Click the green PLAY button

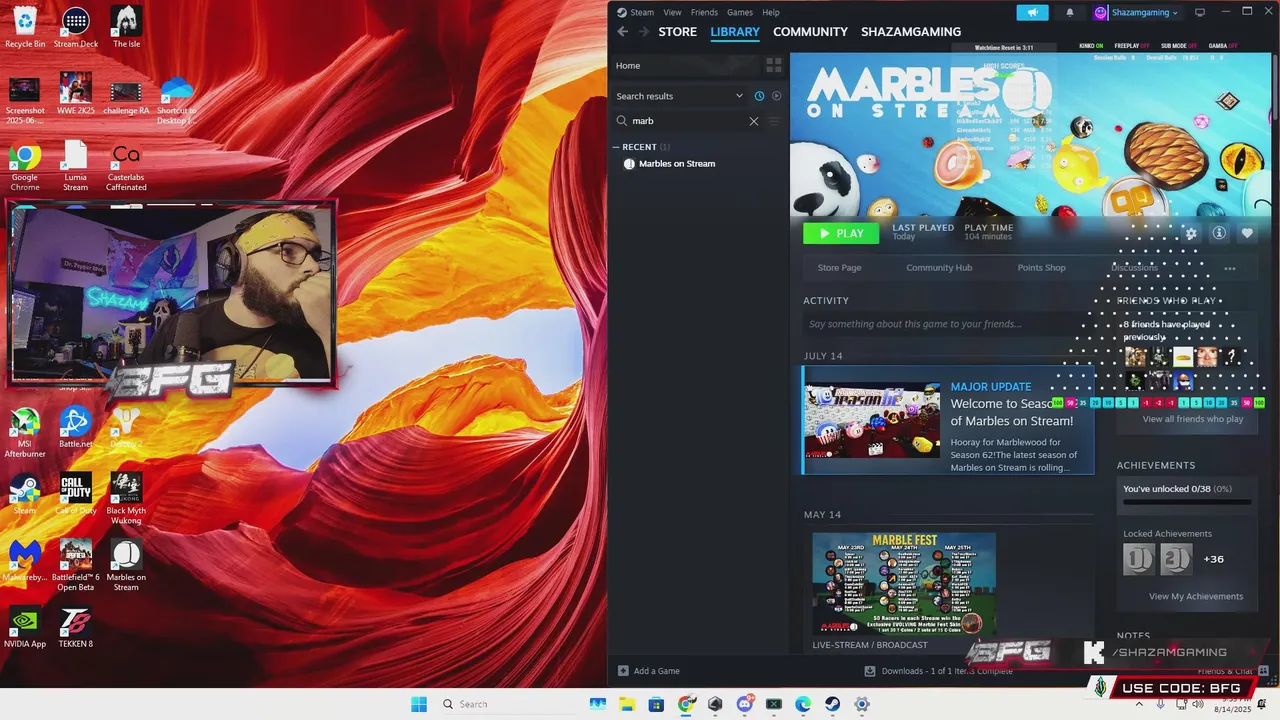[x=841, y=233]
